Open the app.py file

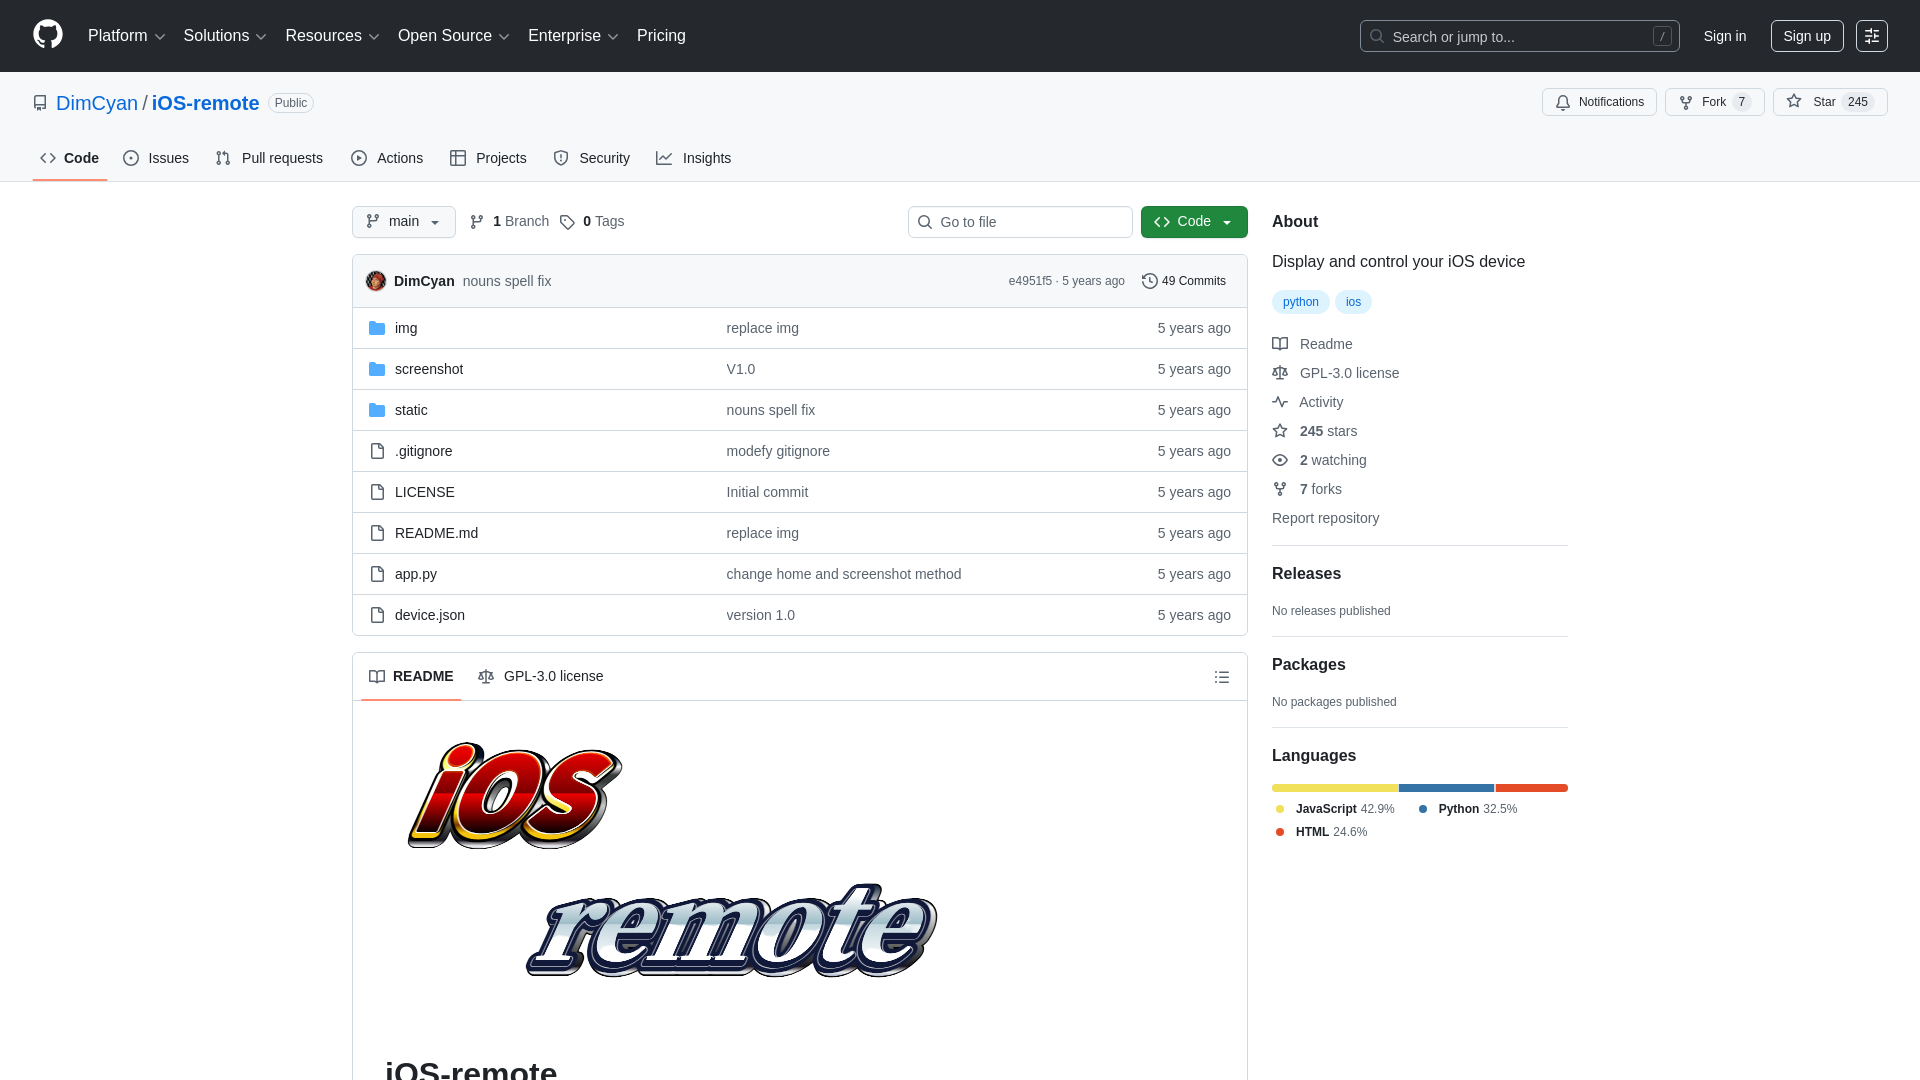coord(415,574)
